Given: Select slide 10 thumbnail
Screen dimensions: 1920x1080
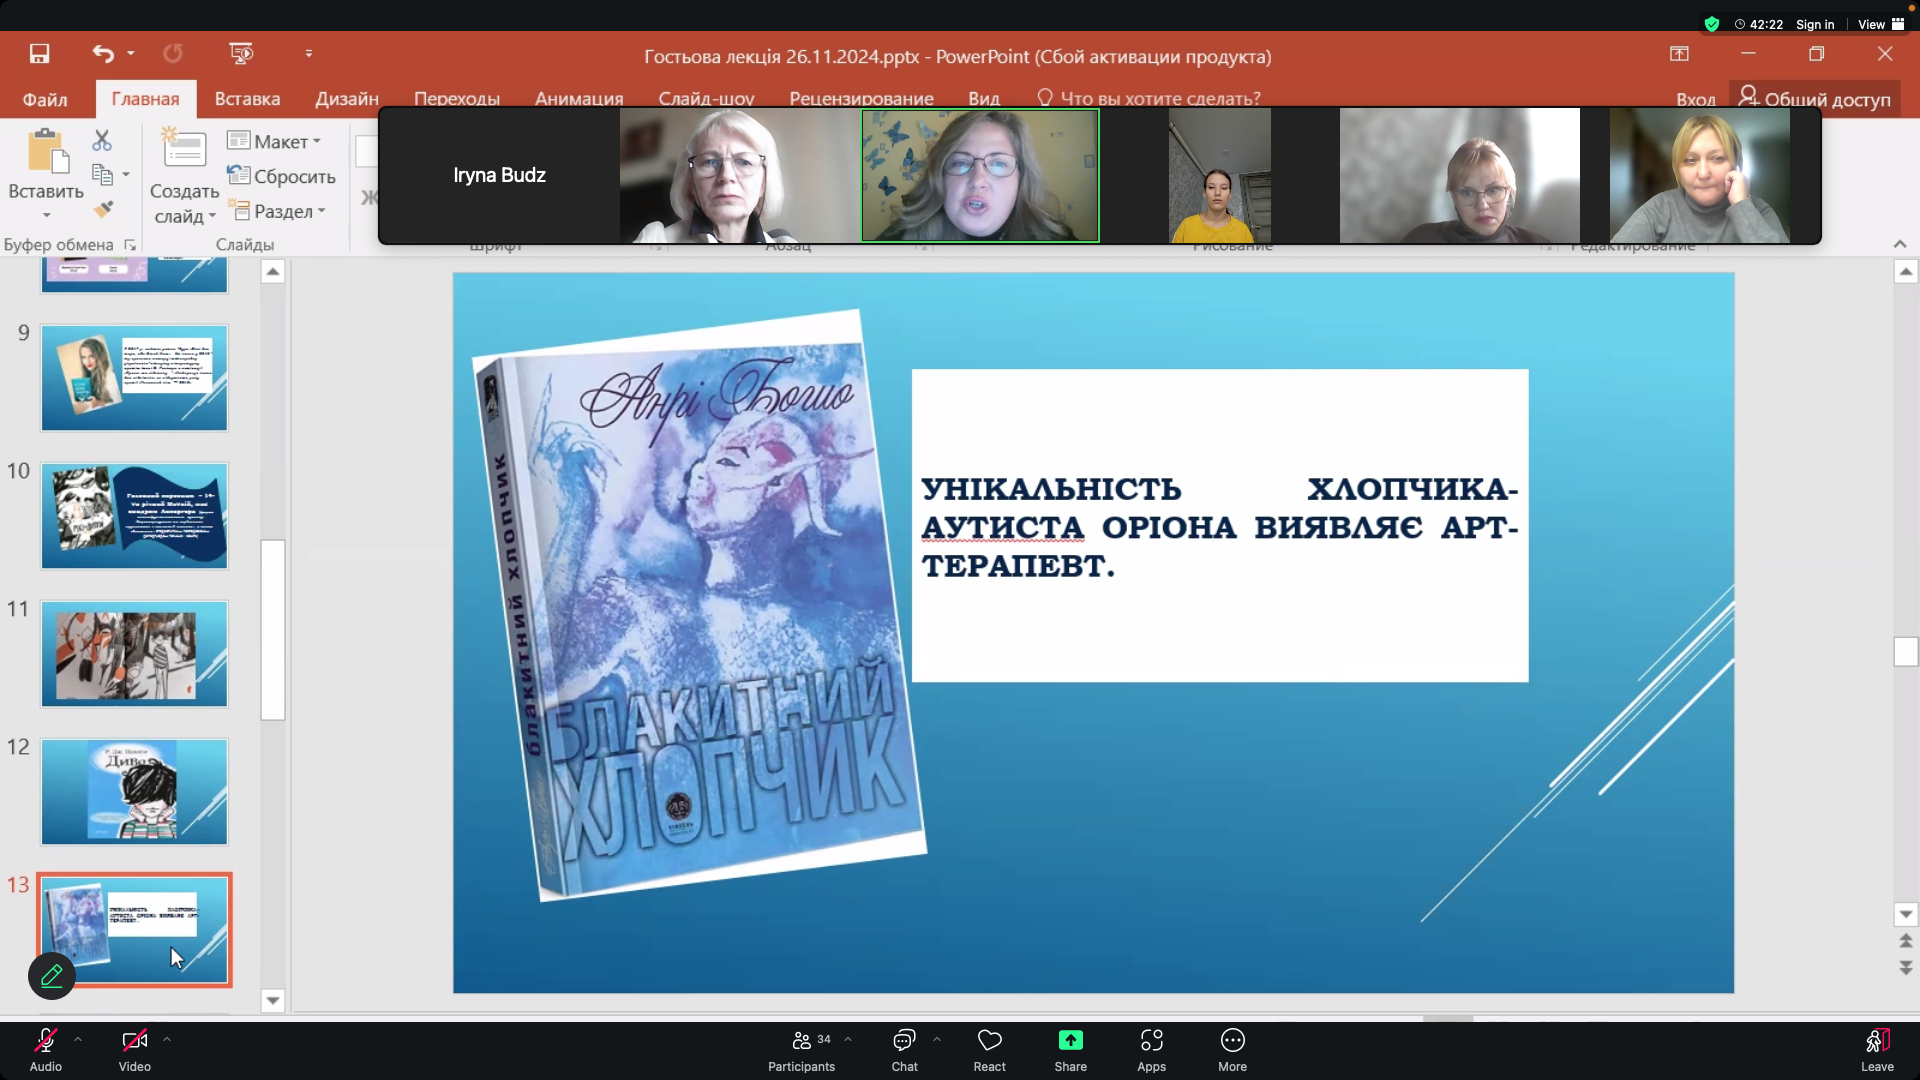Looking at the screenshot, I should (x=134, y=516).
